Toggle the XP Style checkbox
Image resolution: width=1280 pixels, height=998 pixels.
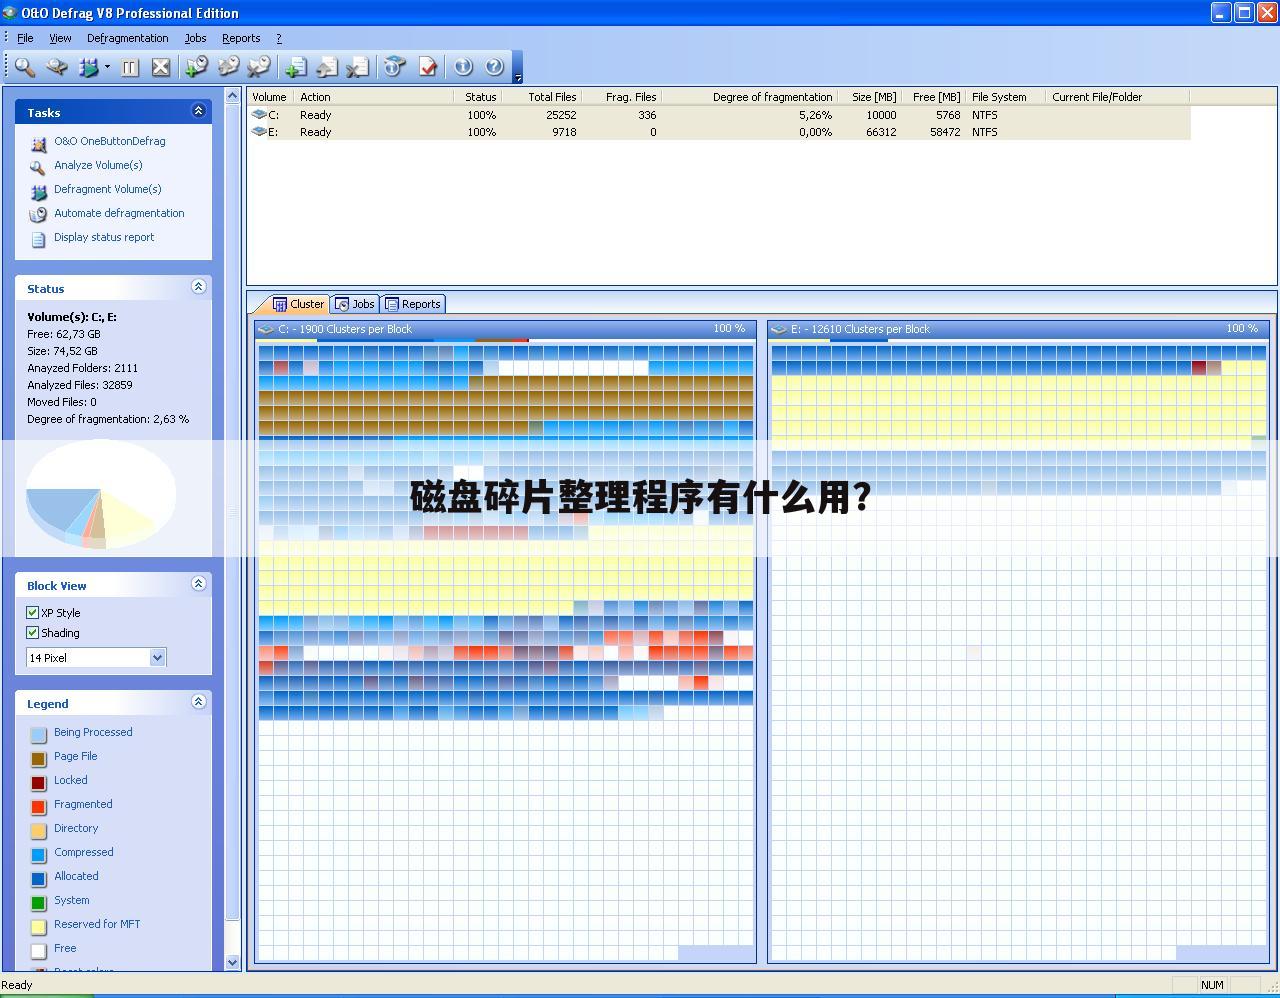32,612
